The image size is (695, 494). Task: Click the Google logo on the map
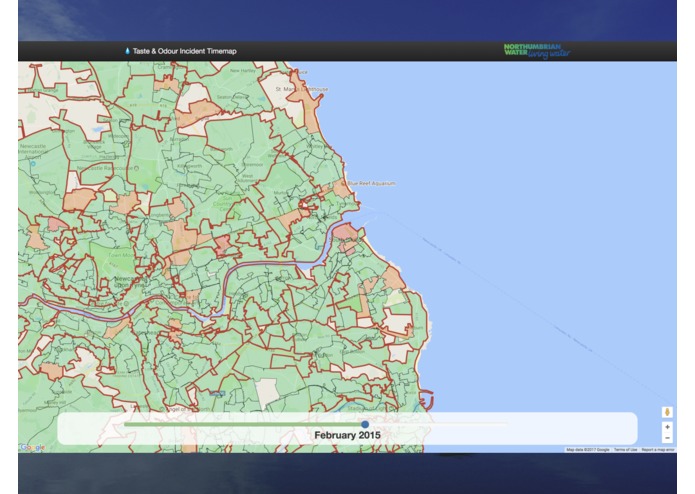pyautogui.click(x=32, y=447)
